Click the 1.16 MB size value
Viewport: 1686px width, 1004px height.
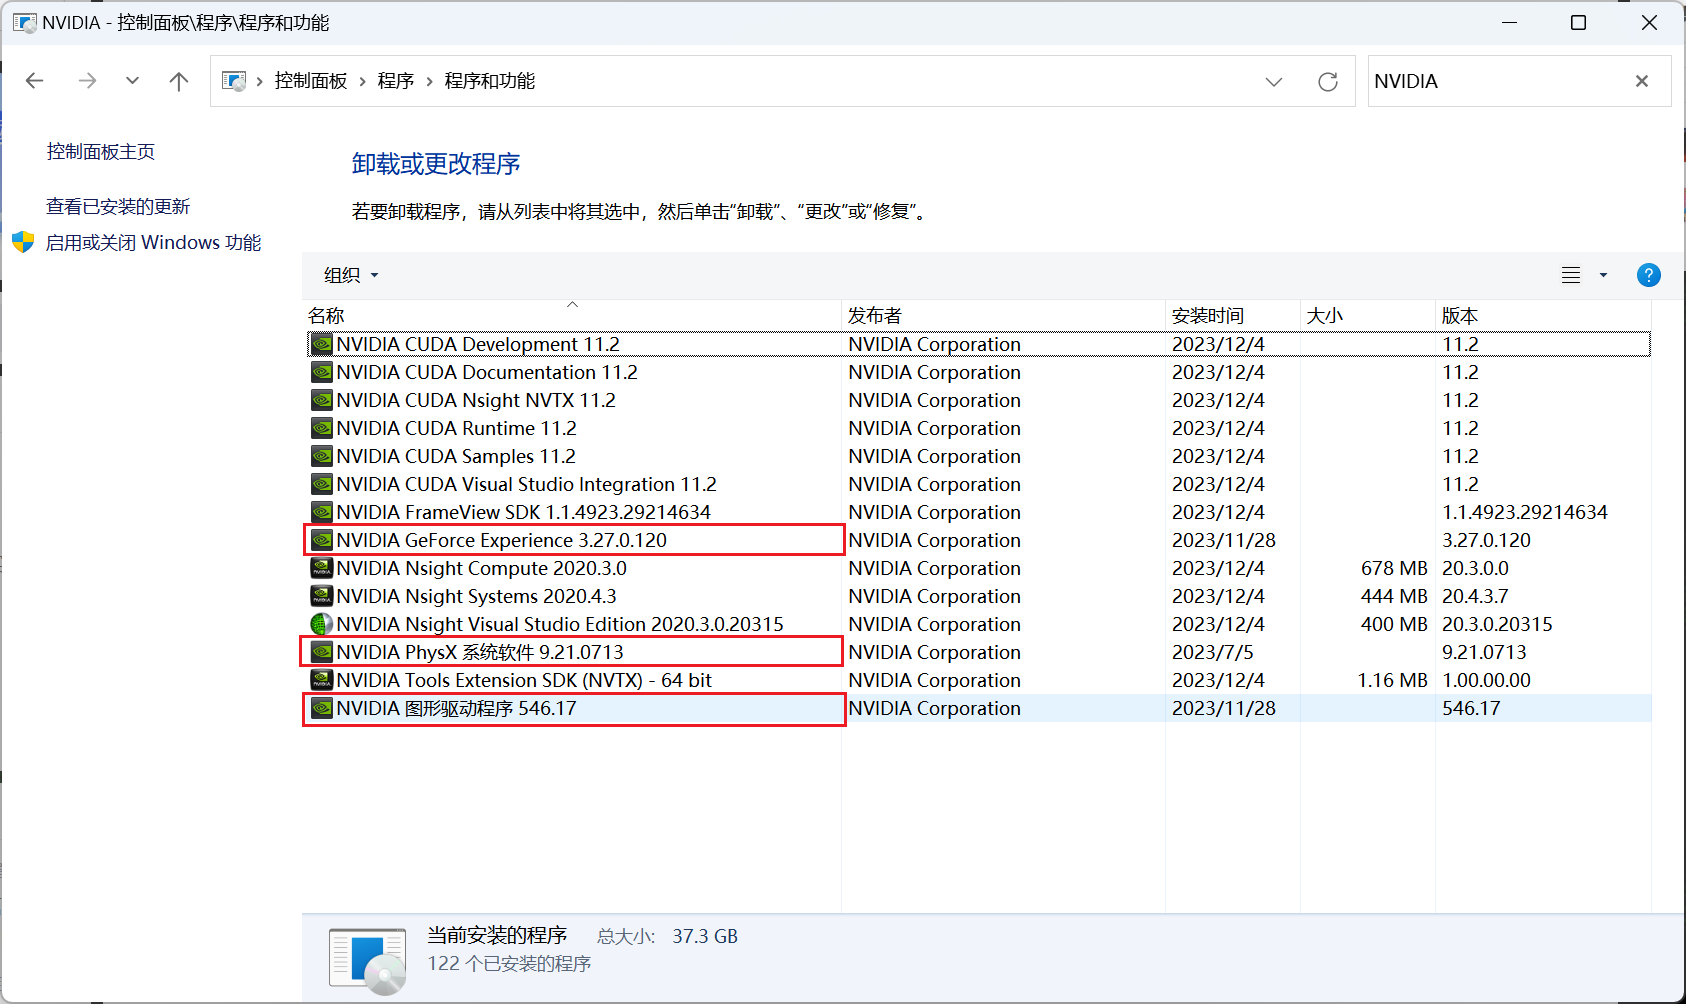point(1392,681)
